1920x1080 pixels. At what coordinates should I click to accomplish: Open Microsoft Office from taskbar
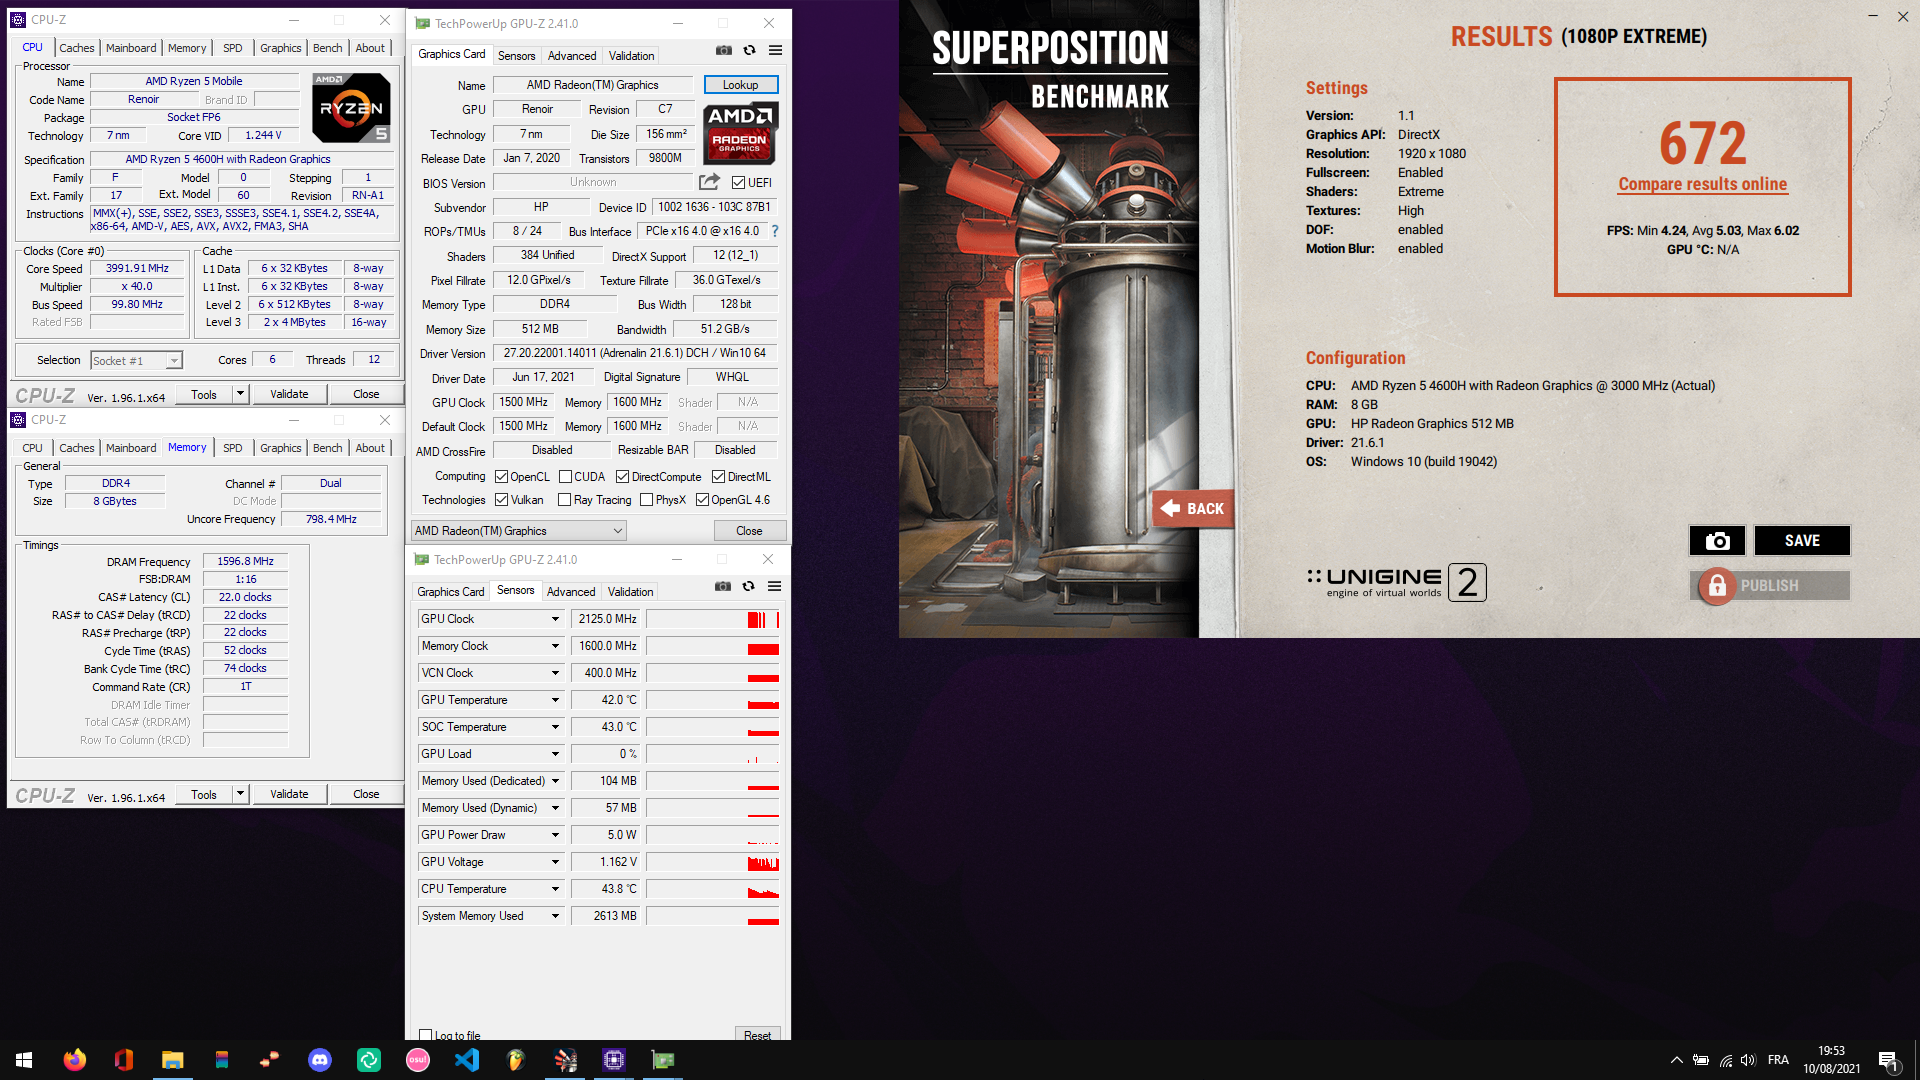point(124,1060)
